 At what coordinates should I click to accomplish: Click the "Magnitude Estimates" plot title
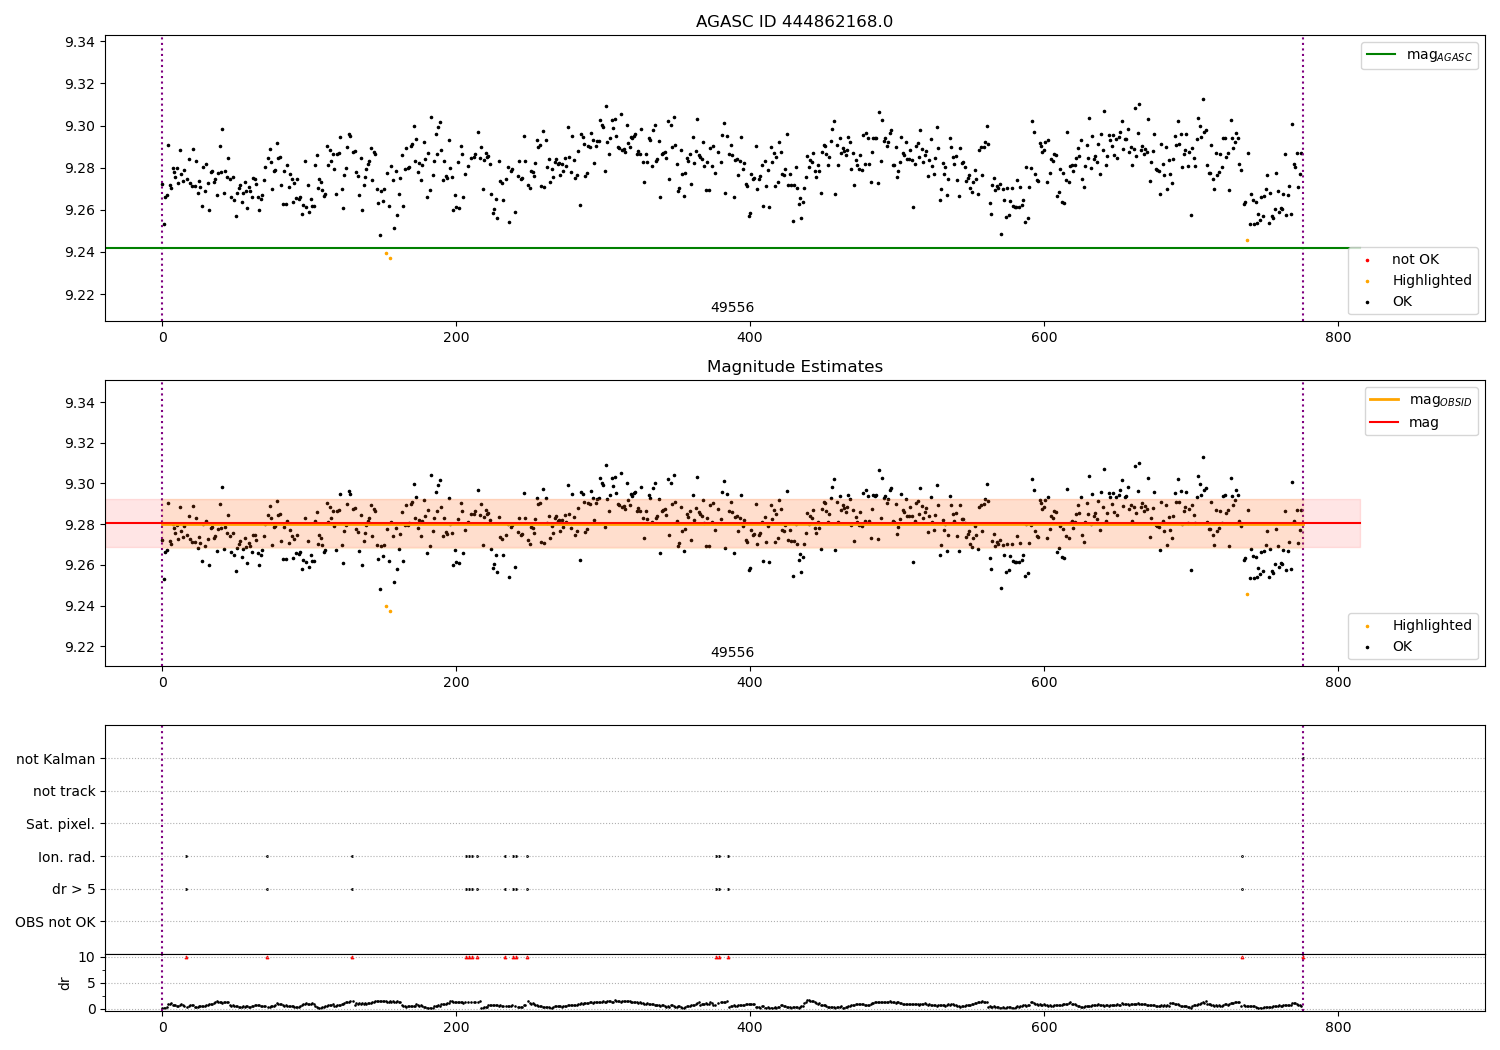point(794,367)
